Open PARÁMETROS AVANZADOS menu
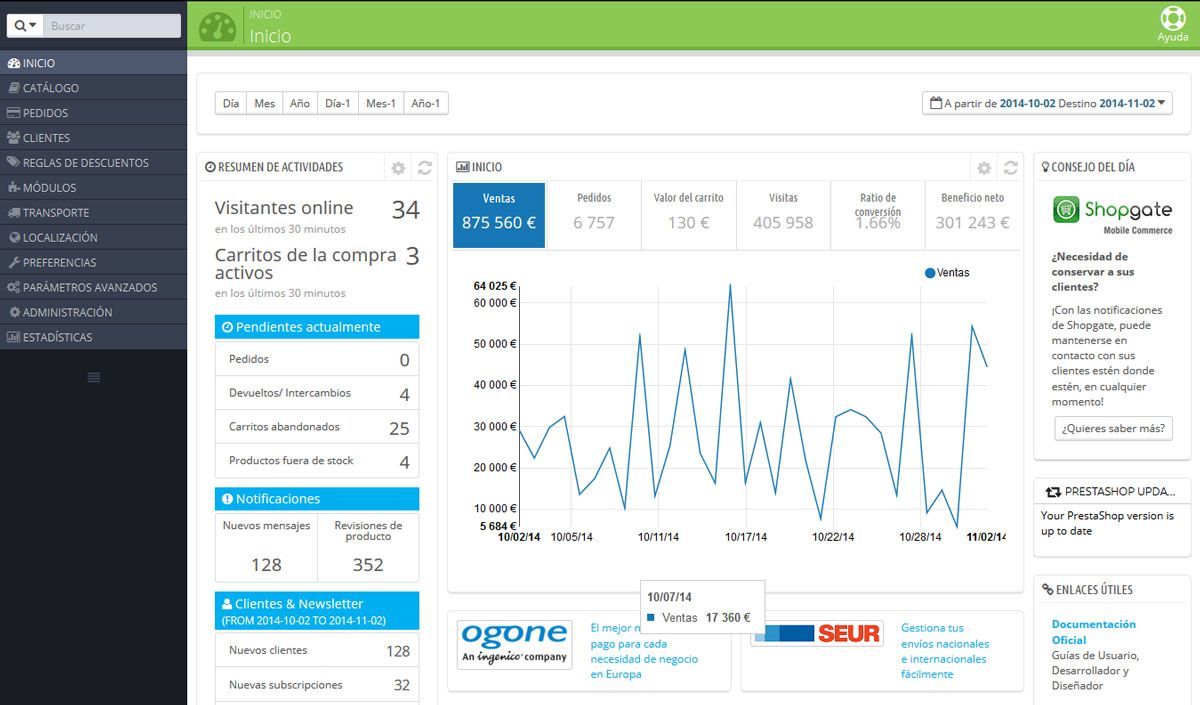The image size is (1200, 705). 93,288
